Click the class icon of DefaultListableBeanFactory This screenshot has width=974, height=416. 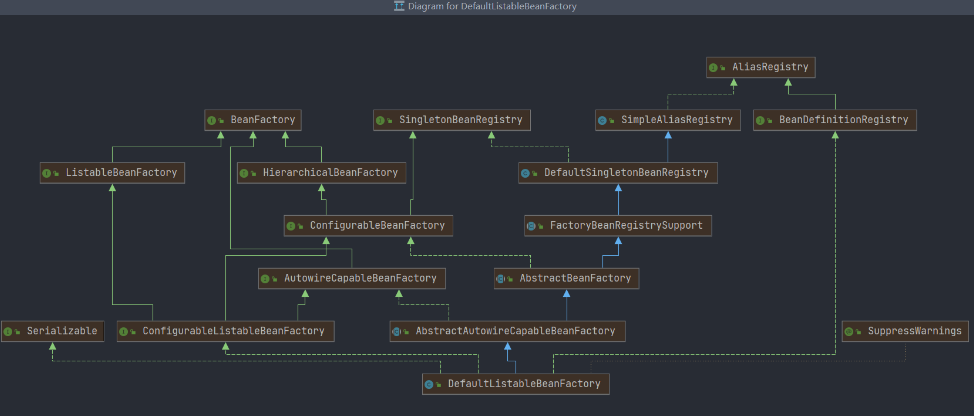coord(429,384)
